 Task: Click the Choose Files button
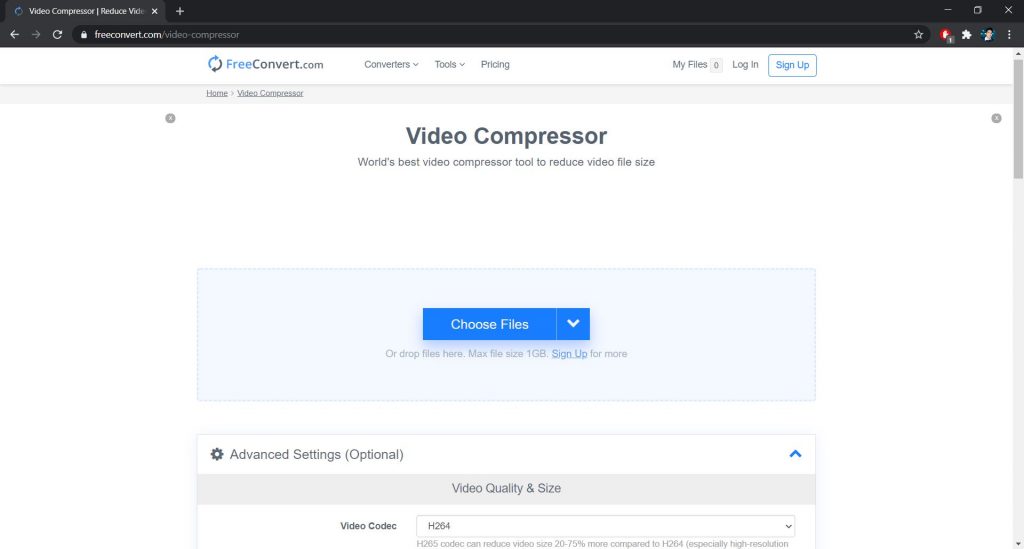489,324
